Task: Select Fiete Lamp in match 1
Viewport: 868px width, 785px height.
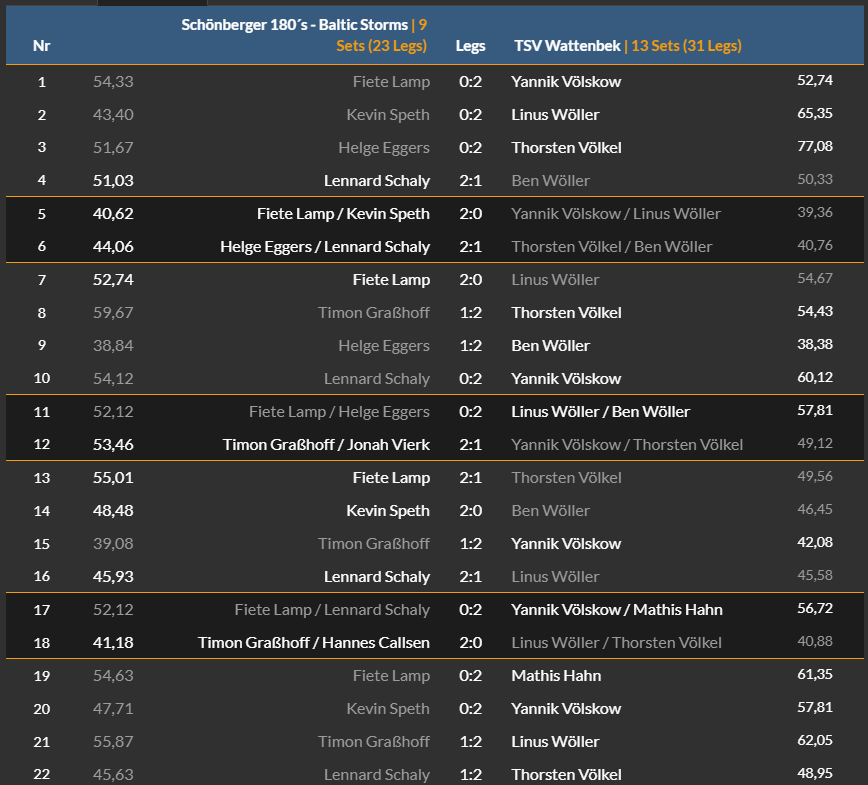Action: [x=391, y=81]
